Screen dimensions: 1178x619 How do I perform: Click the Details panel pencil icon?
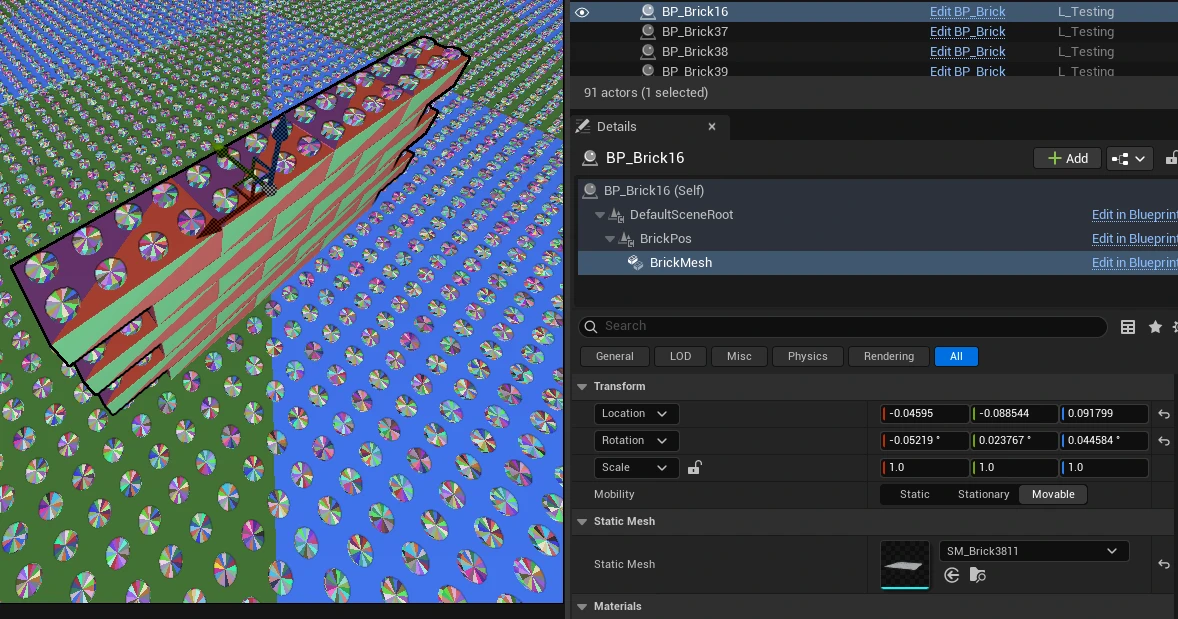(582, 126)
